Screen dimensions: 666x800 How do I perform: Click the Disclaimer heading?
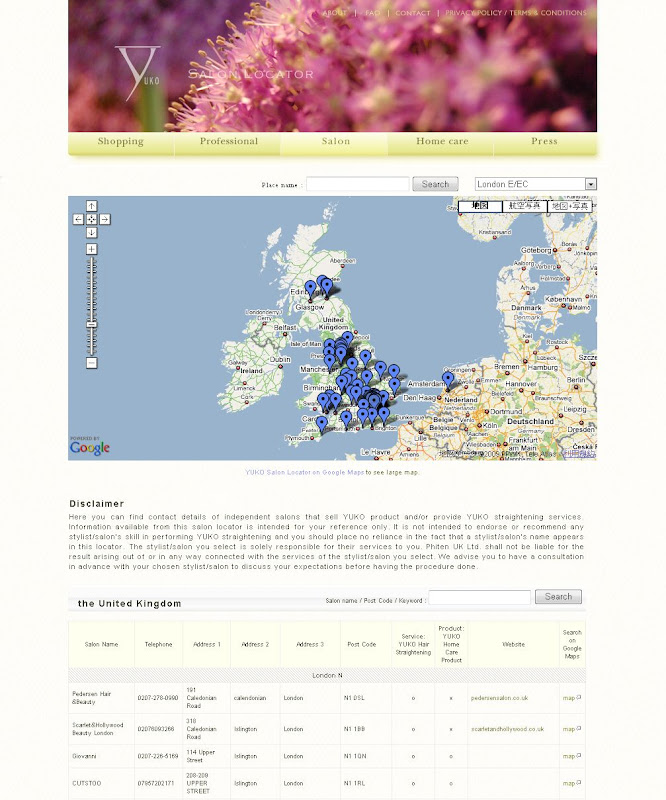pos(96,504)
